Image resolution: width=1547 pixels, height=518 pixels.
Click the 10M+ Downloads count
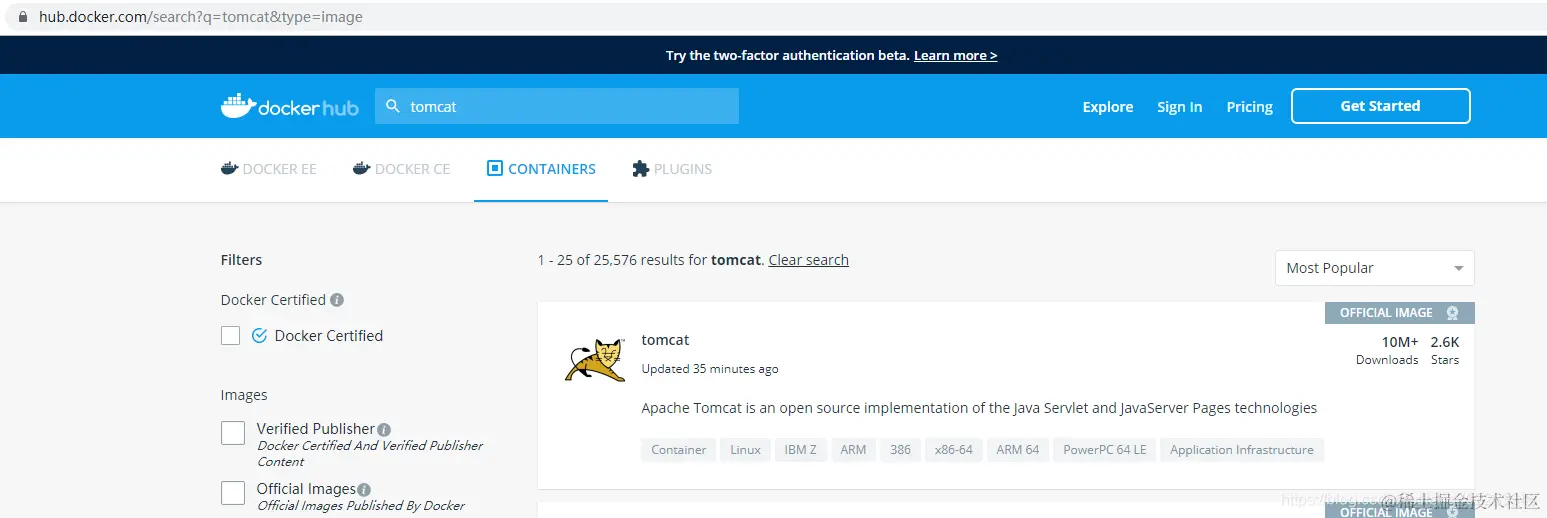click(x=1388, y=350)
